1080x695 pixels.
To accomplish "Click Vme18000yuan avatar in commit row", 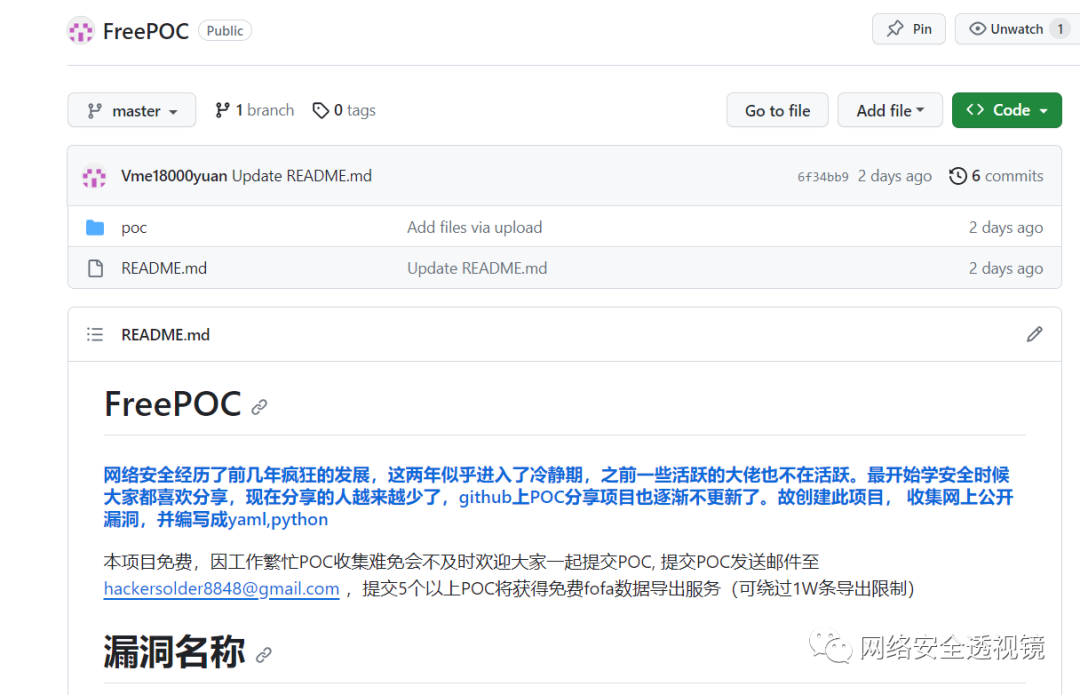I will click(x=94, y=176).
